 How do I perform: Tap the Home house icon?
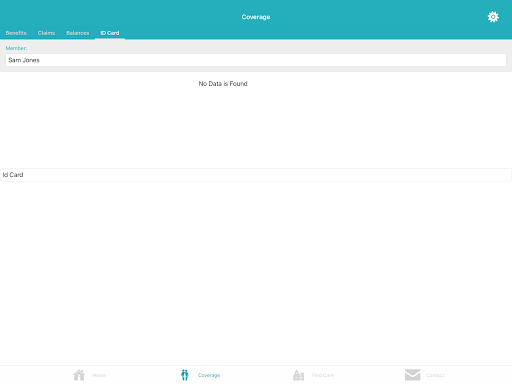pos(79,375)
